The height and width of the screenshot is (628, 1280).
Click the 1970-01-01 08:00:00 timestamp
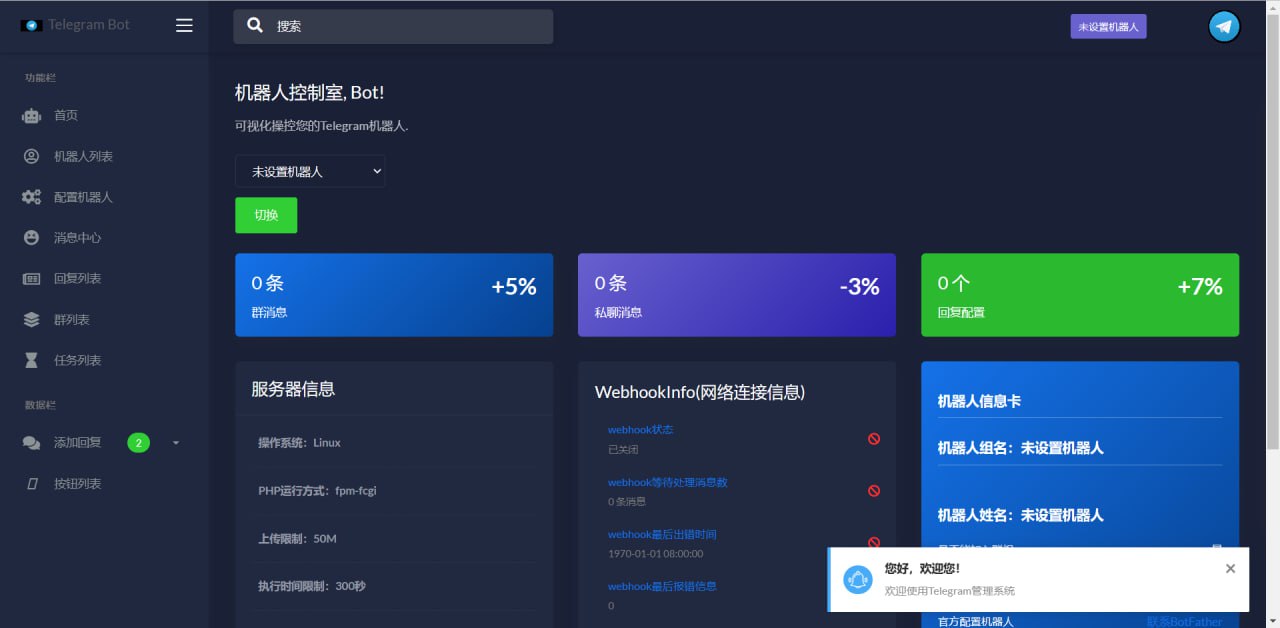[x=655, y=553]
